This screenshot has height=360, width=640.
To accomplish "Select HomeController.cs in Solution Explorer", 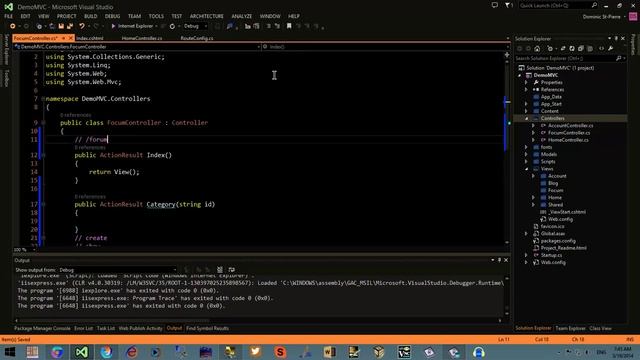I will [568, 140].
